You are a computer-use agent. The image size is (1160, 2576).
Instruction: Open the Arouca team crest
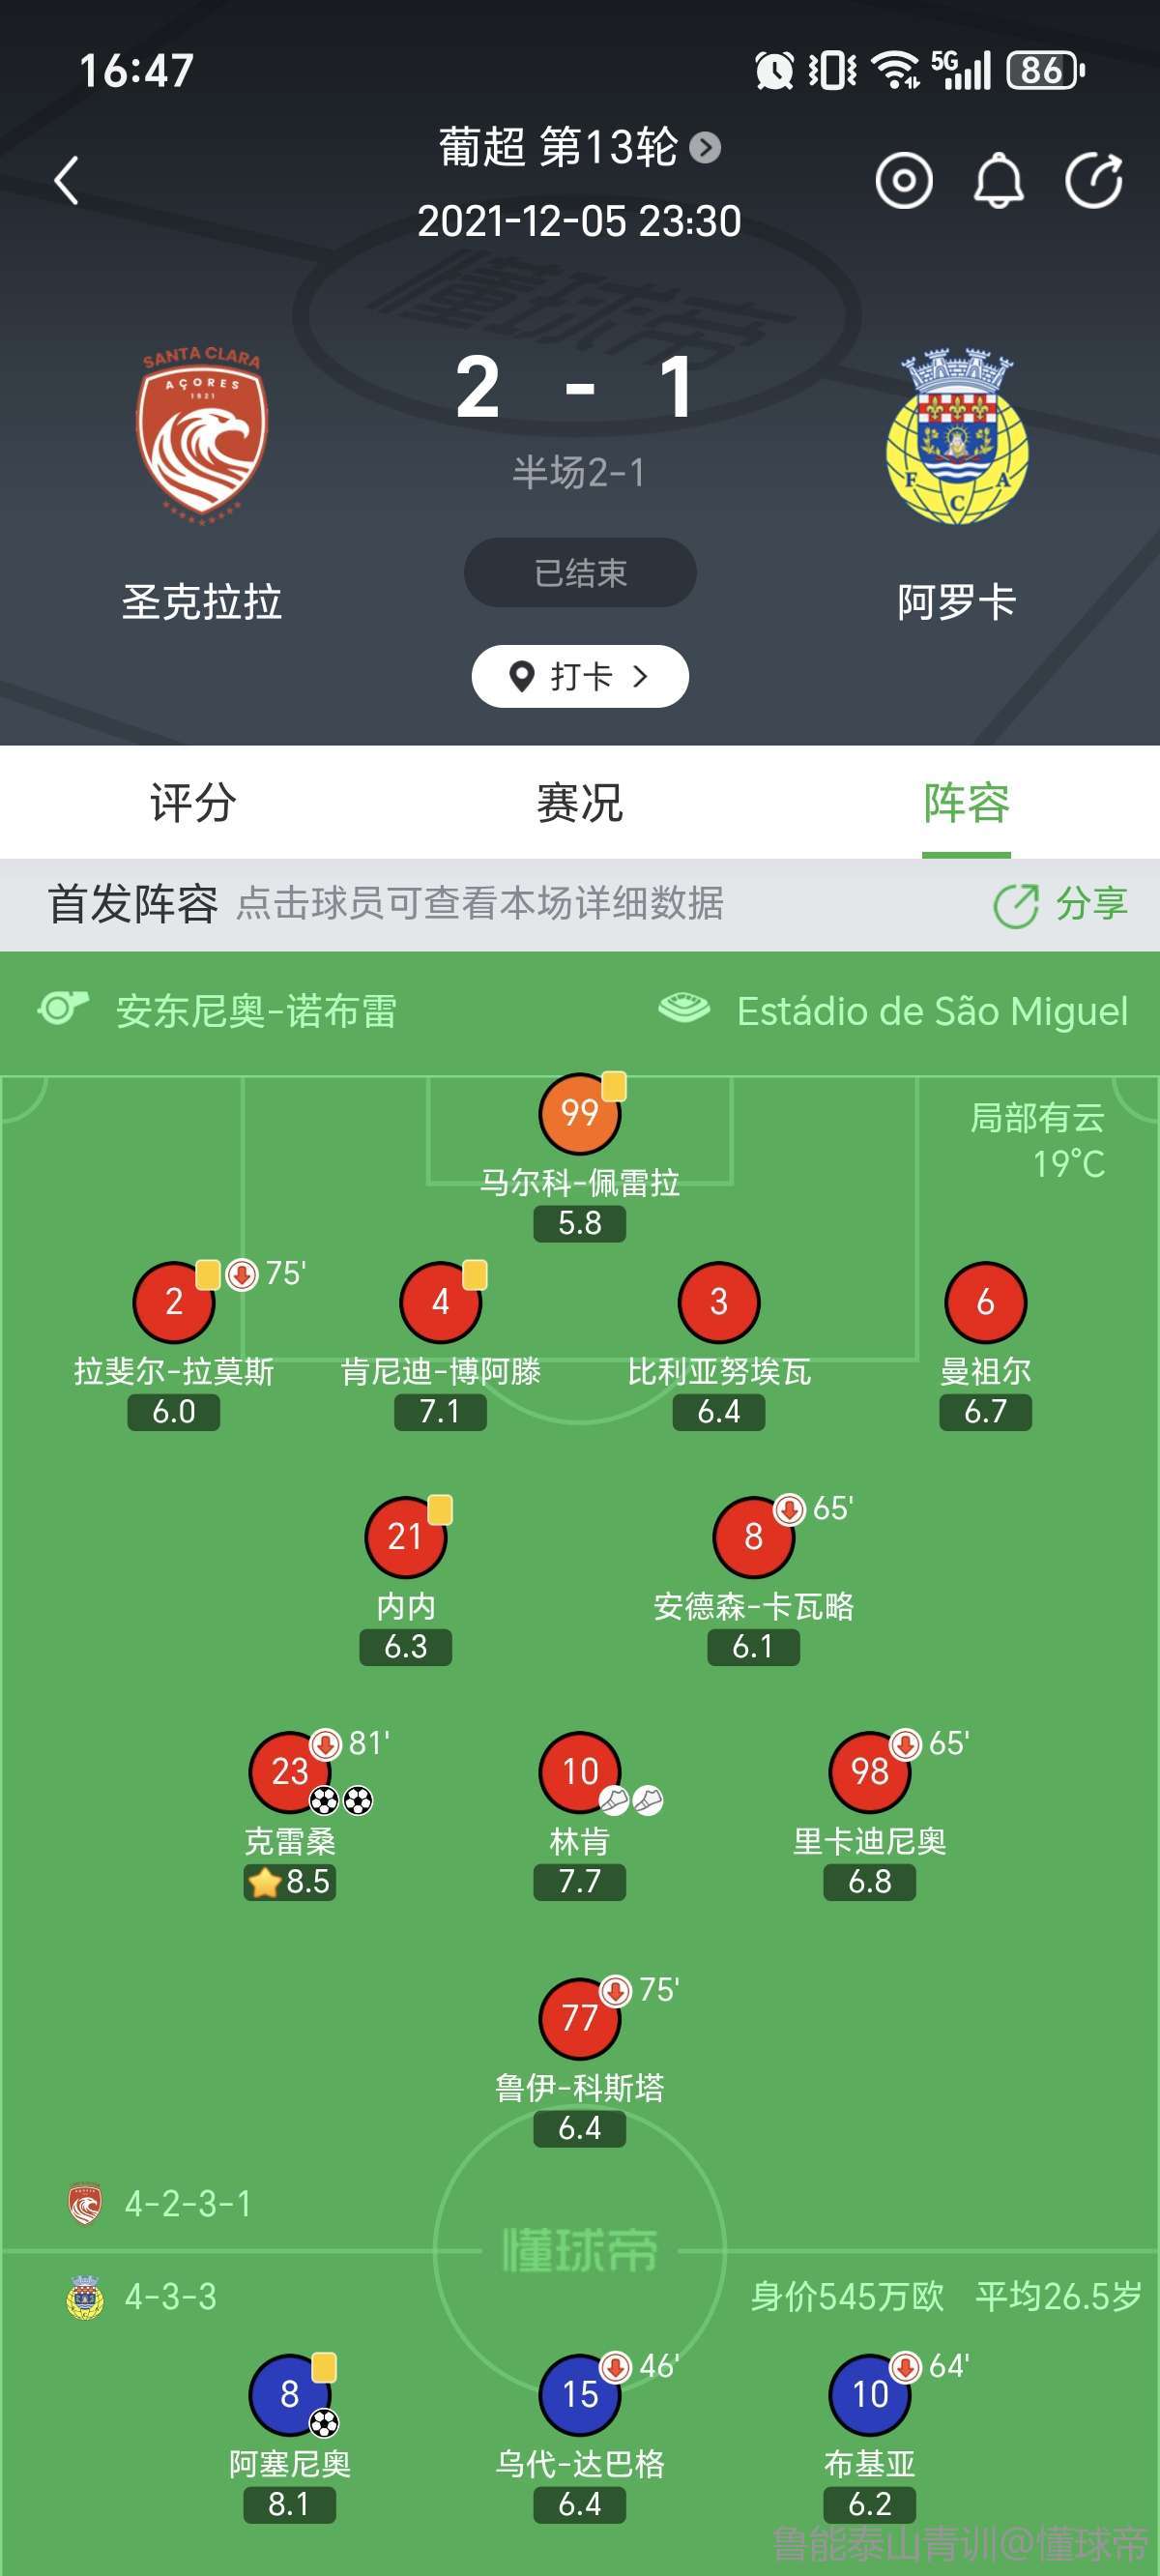point(957,436)
